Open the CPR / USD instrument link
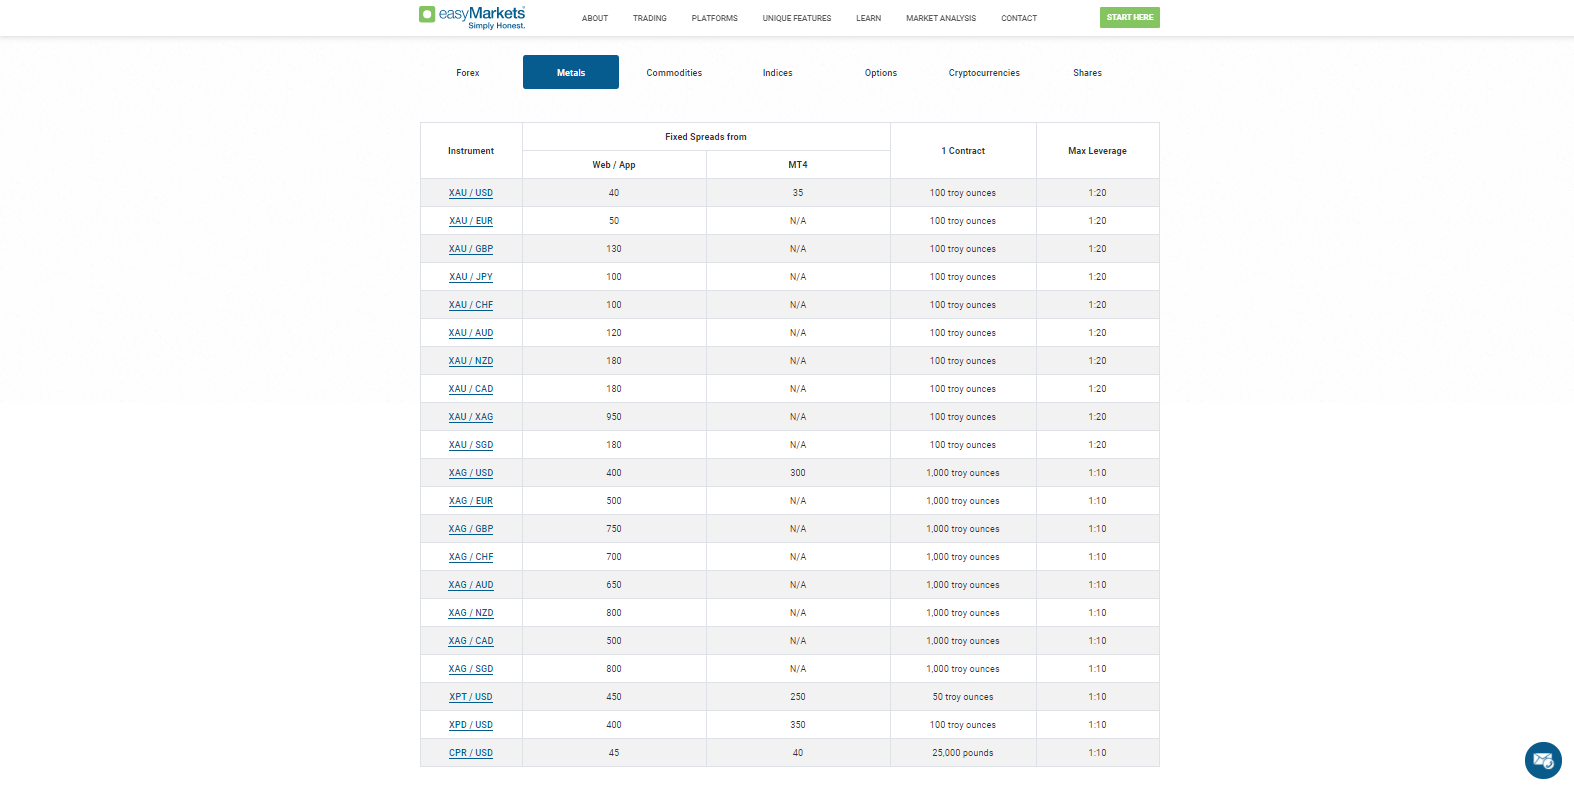1574x793 pixels. [x=471, y=753]
